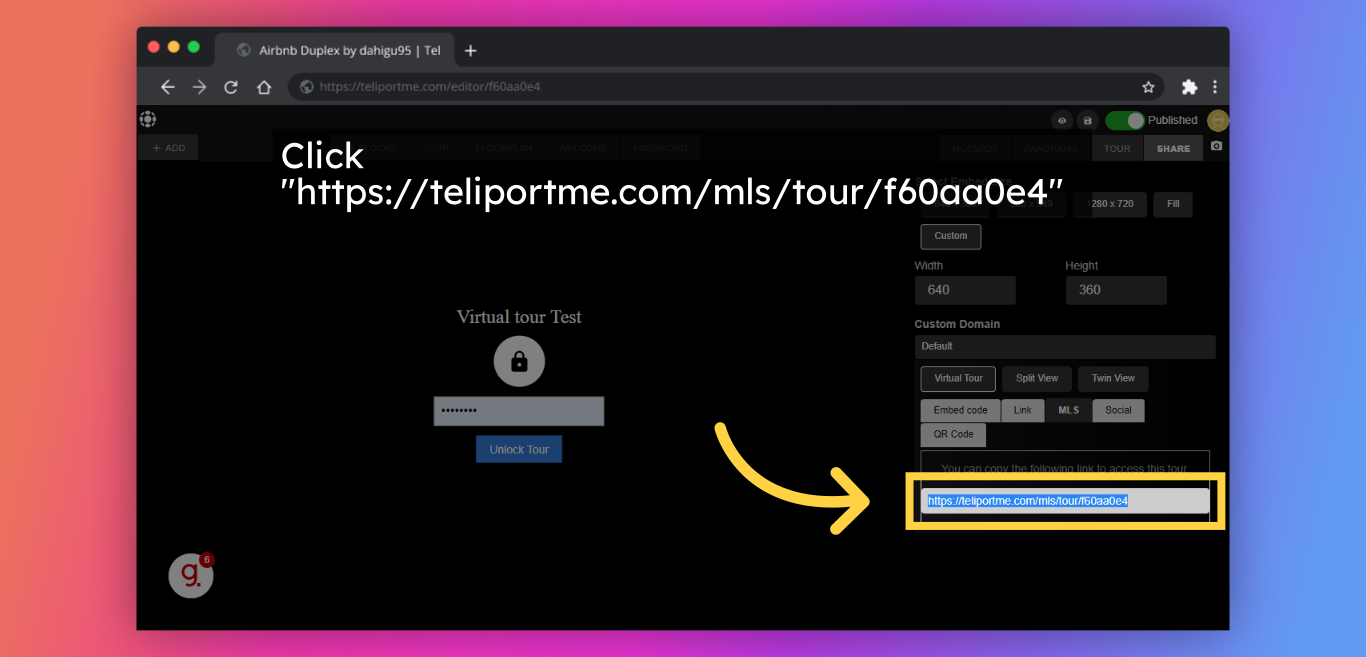Image resolution: width=1366 pixels, height=657 pixels.
Task: Open the Social share tab
Action: click(1118, 410)
